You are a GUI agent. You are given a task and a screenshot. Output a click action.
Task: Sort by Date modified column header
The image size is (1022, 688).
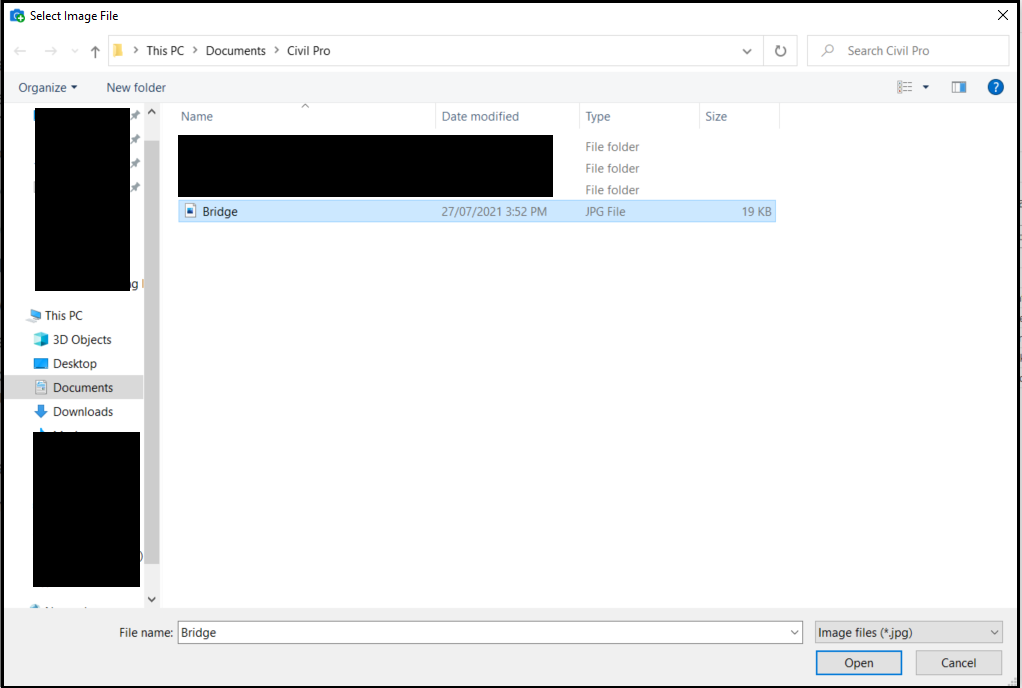(x=480, y=117)
